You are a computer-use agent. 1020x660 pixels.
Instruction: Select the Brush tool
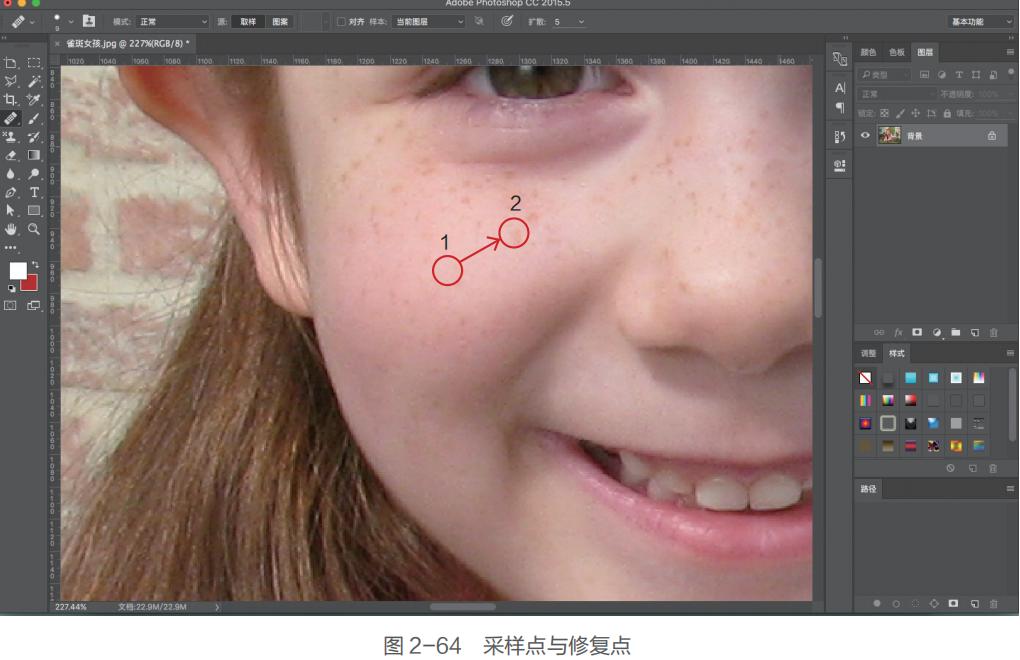coord(34,118)
